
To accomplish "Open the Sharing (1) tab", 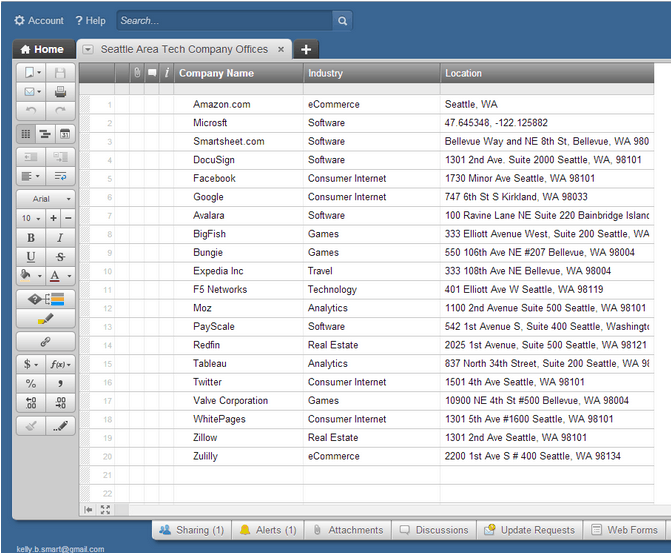I will click(x=192, y=530).
